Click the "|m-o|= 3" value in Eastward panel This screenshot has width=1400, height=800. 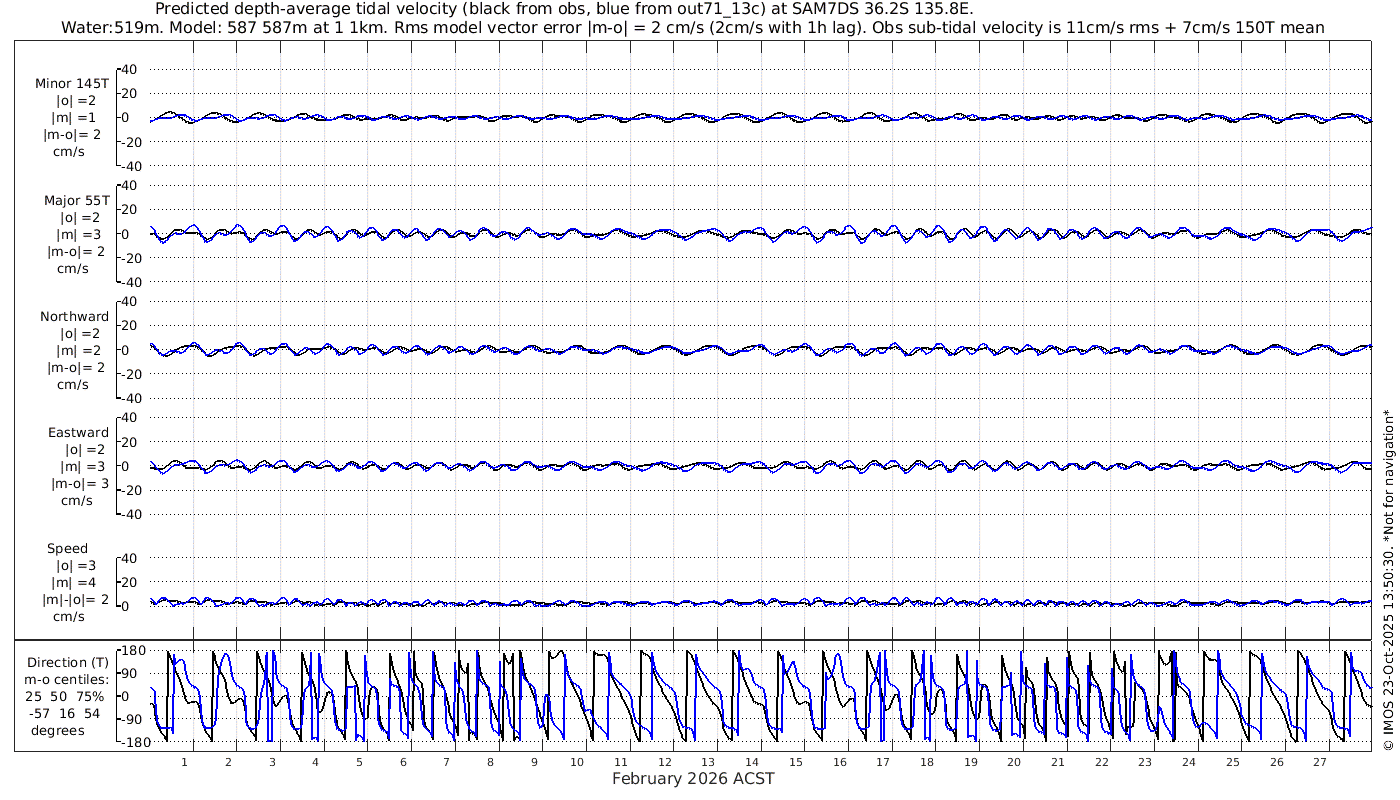point(80,483)
